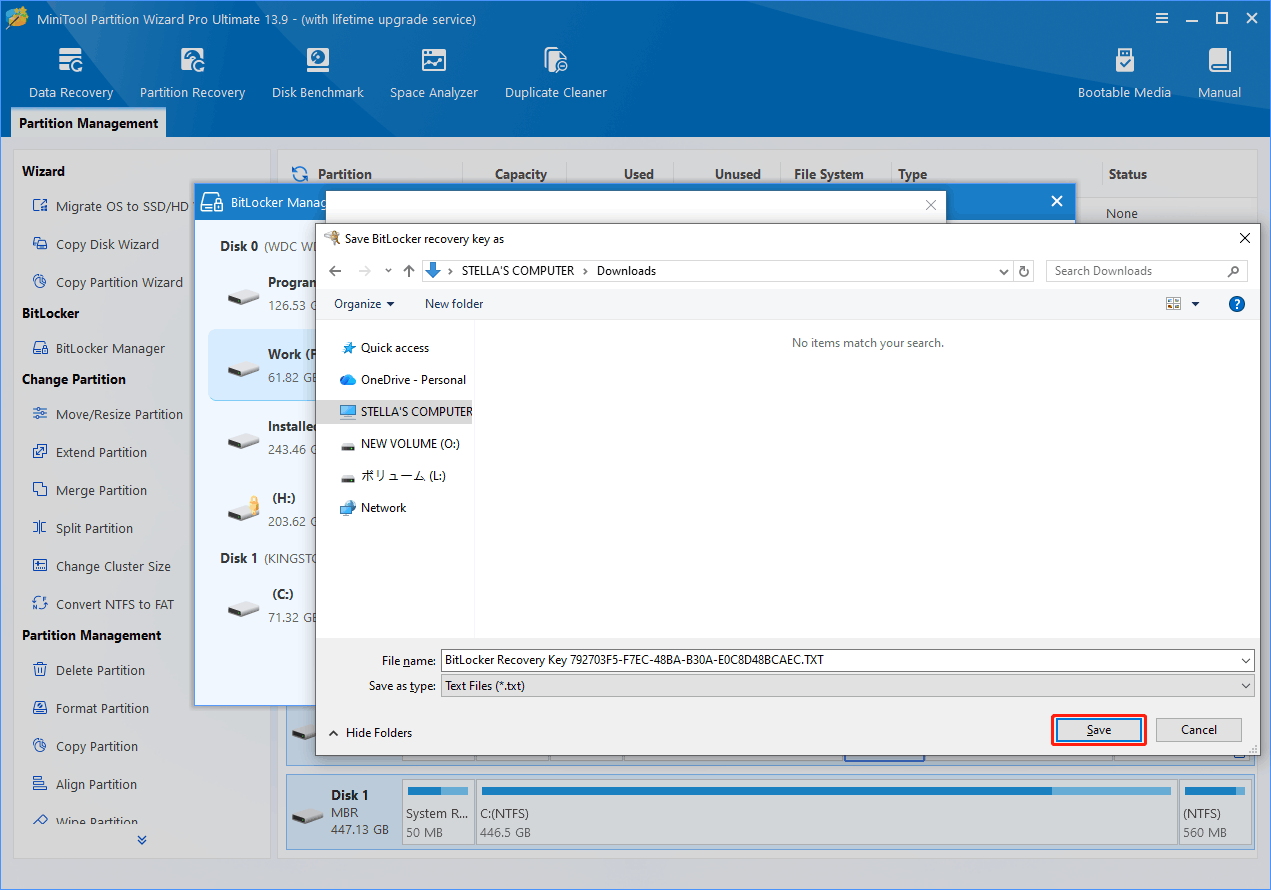The height and width of the screenshot is (890, 1271).
Task: Choose Format Partition
Action: (x=90, y=708)
